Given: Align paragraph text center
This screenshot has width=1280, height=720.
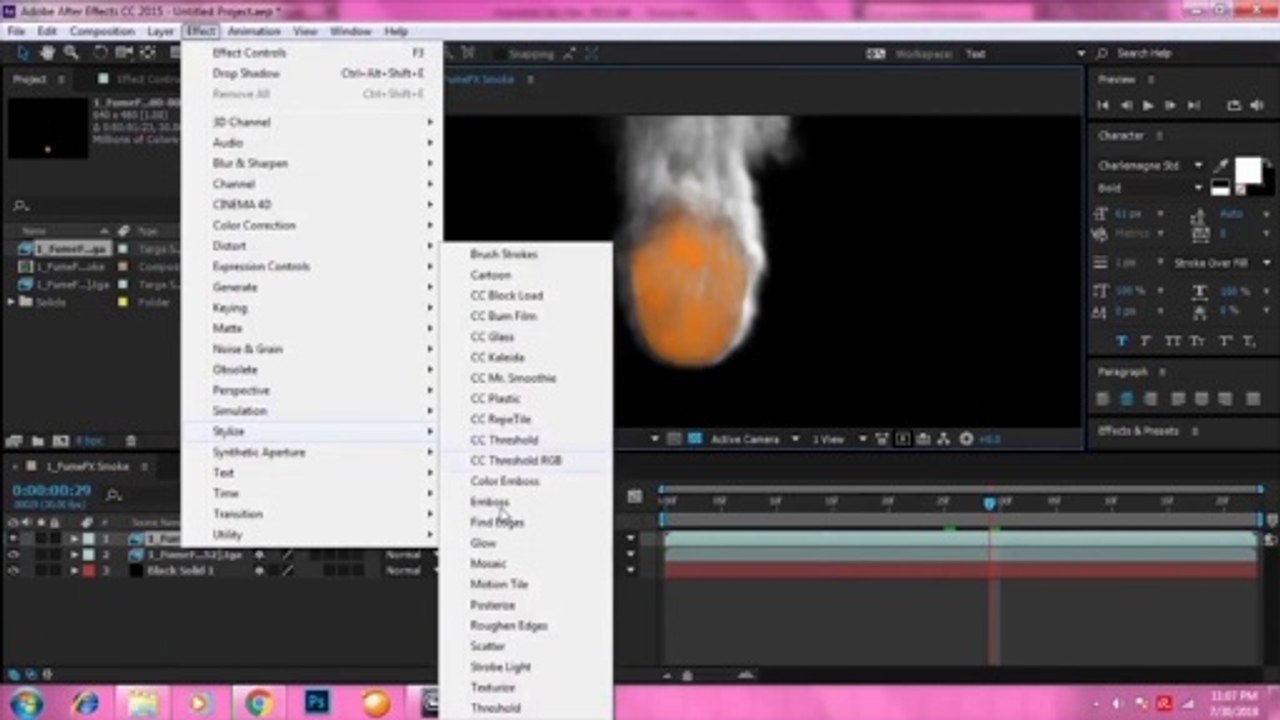Looking at the screenshot, I should tap(1128, 399).
